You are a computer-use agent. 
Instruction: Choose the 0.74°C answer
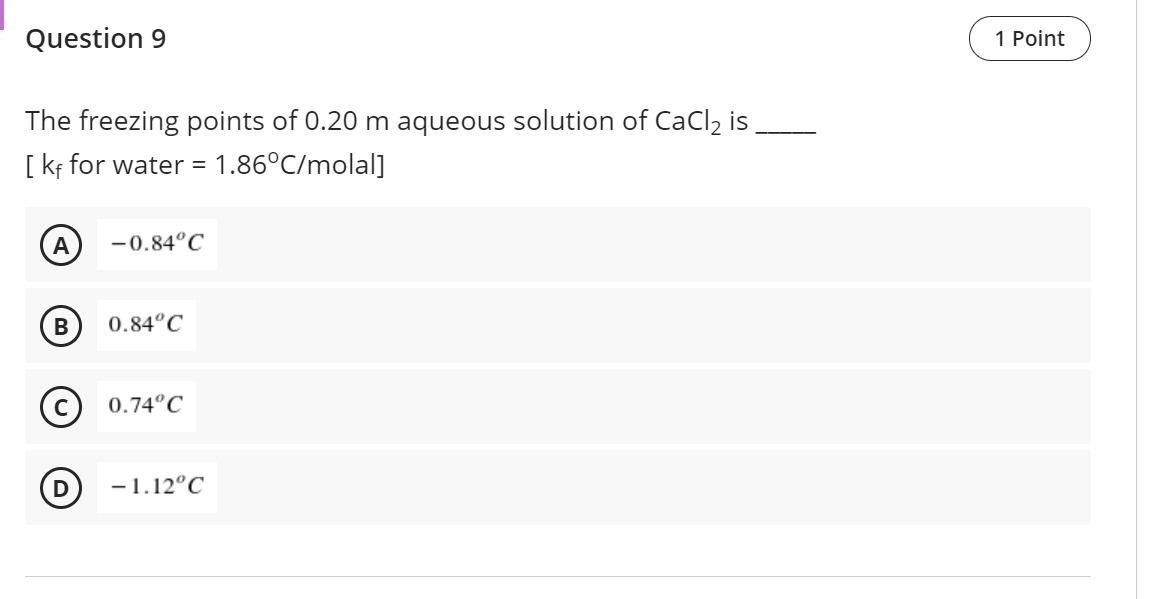click(145, 405)
